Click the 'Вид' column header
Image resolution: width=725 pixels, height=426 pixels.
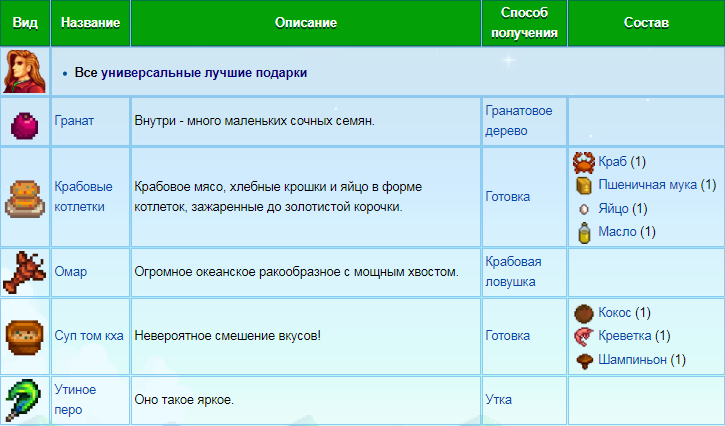(25, 23)
